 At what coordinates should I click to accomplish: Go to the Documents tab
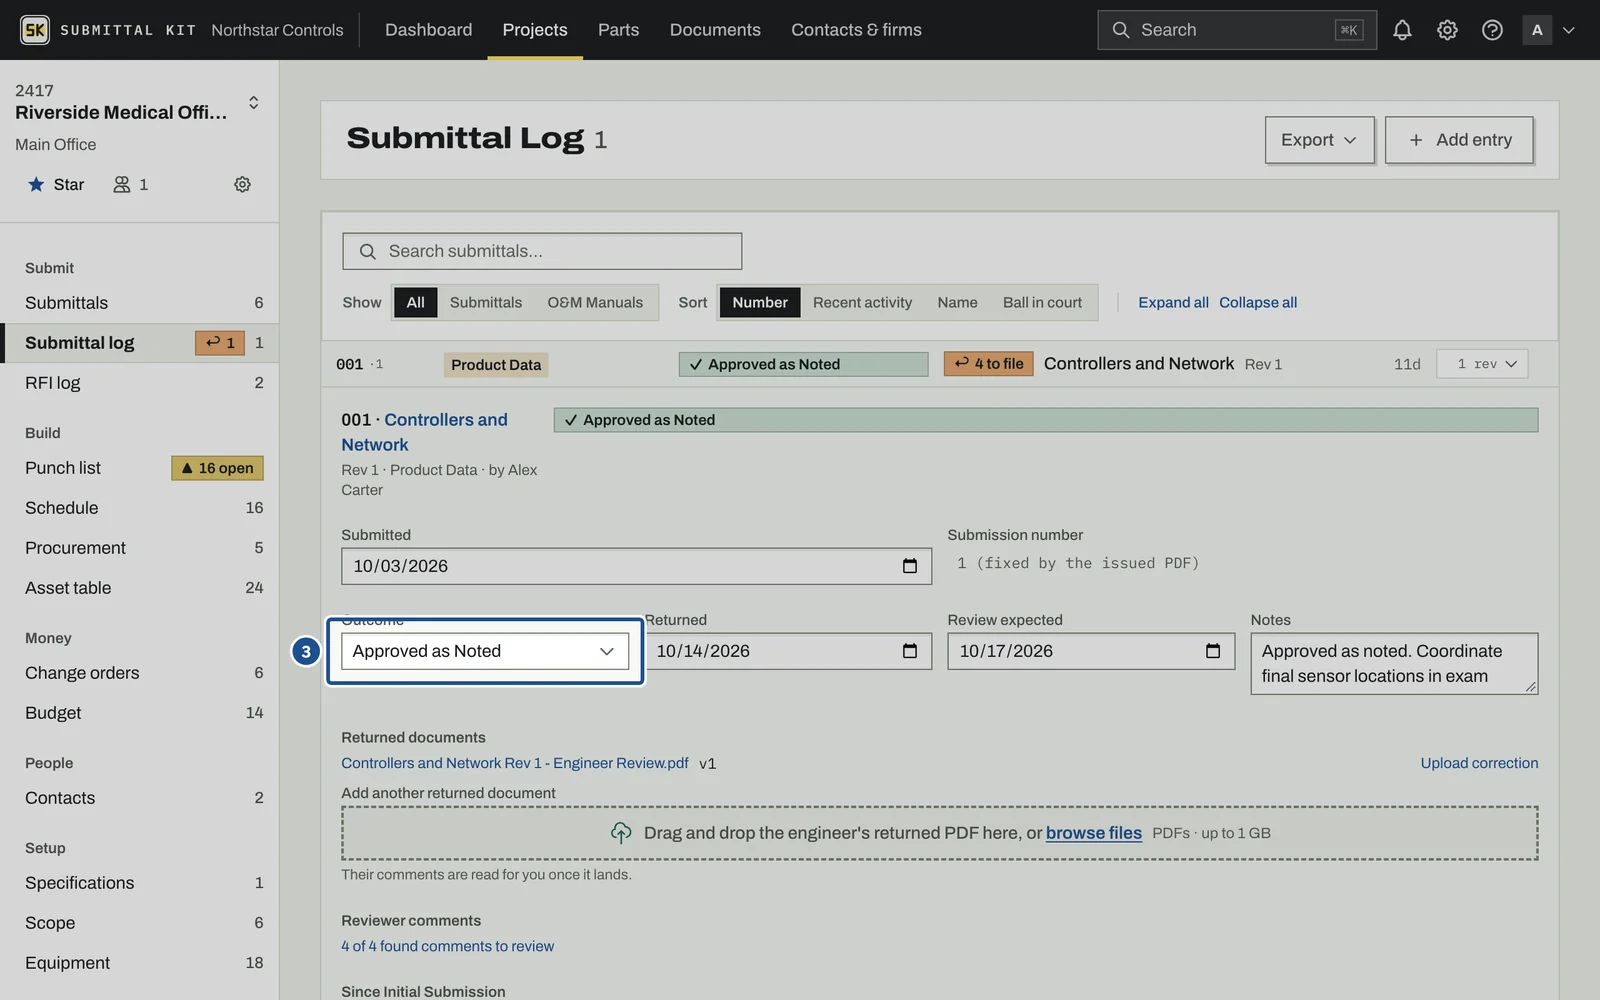click(x=715, y=30)
